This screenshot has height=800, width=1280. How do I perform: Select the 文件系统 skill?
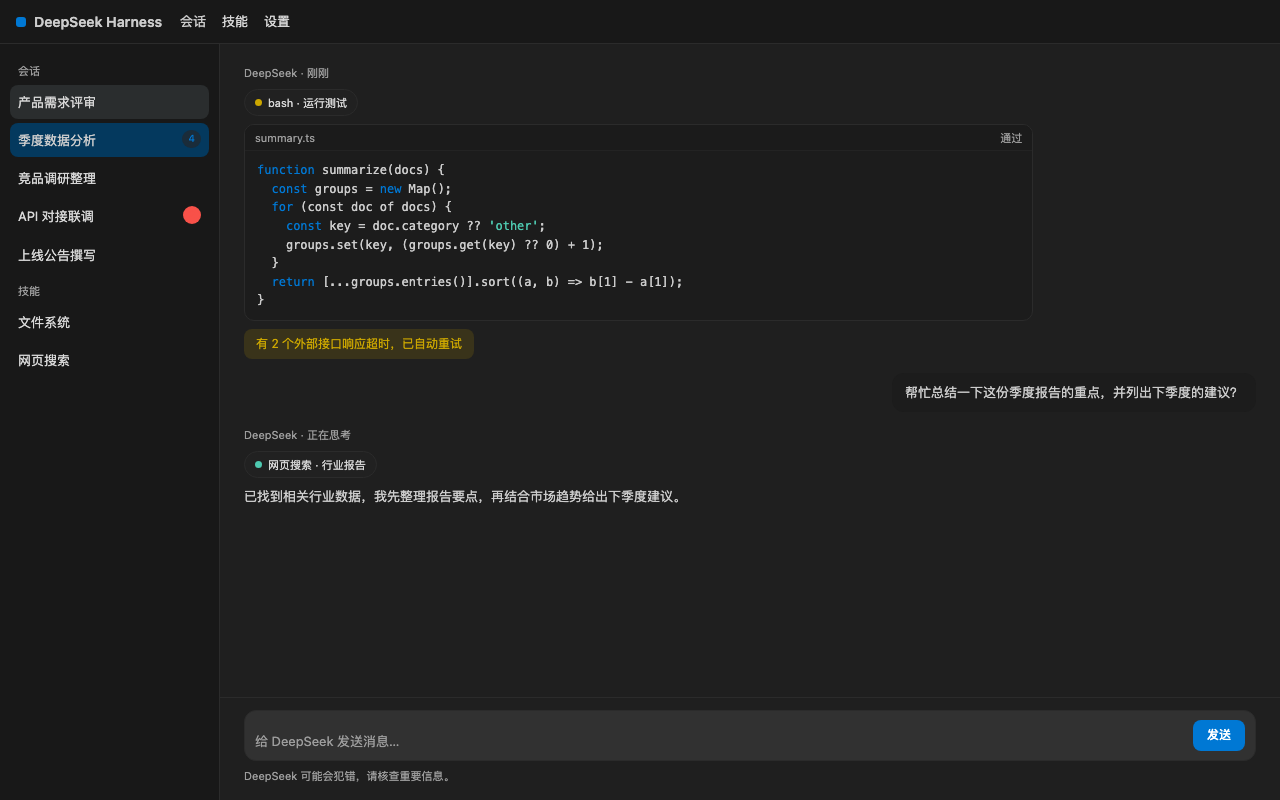(109, 322)
